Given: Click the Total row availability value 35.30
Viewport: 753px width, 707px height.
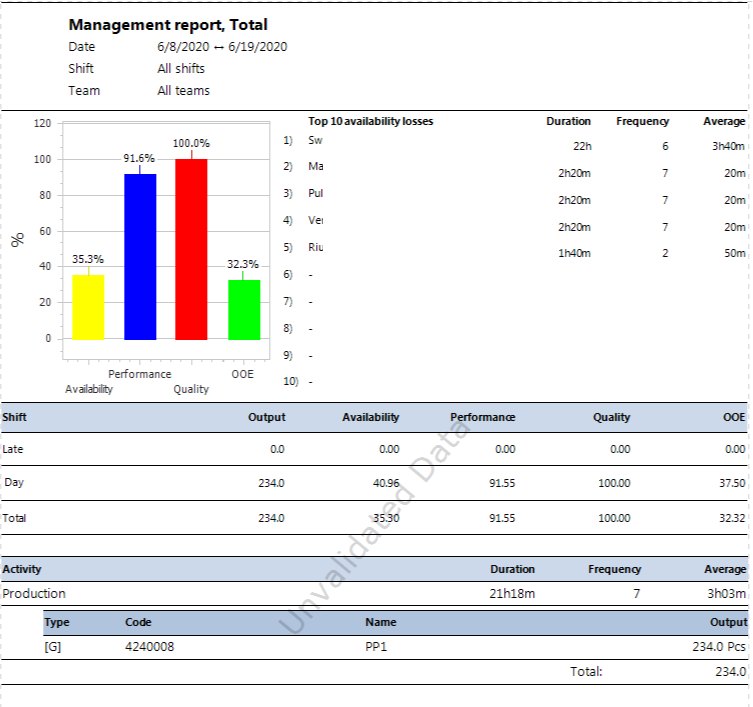Looking at the screenshot, I should click(385, 518).
